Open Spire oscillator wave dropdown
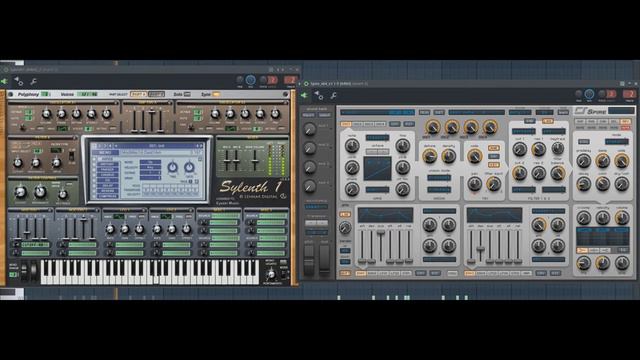 pos(377,190)
